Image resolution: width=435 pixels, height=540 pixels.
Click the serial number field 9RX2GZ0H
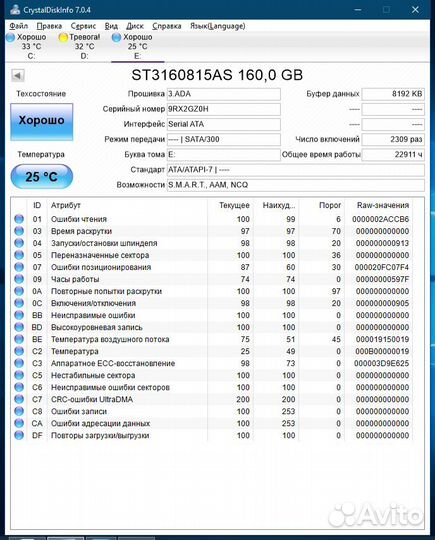click(224, 109)
